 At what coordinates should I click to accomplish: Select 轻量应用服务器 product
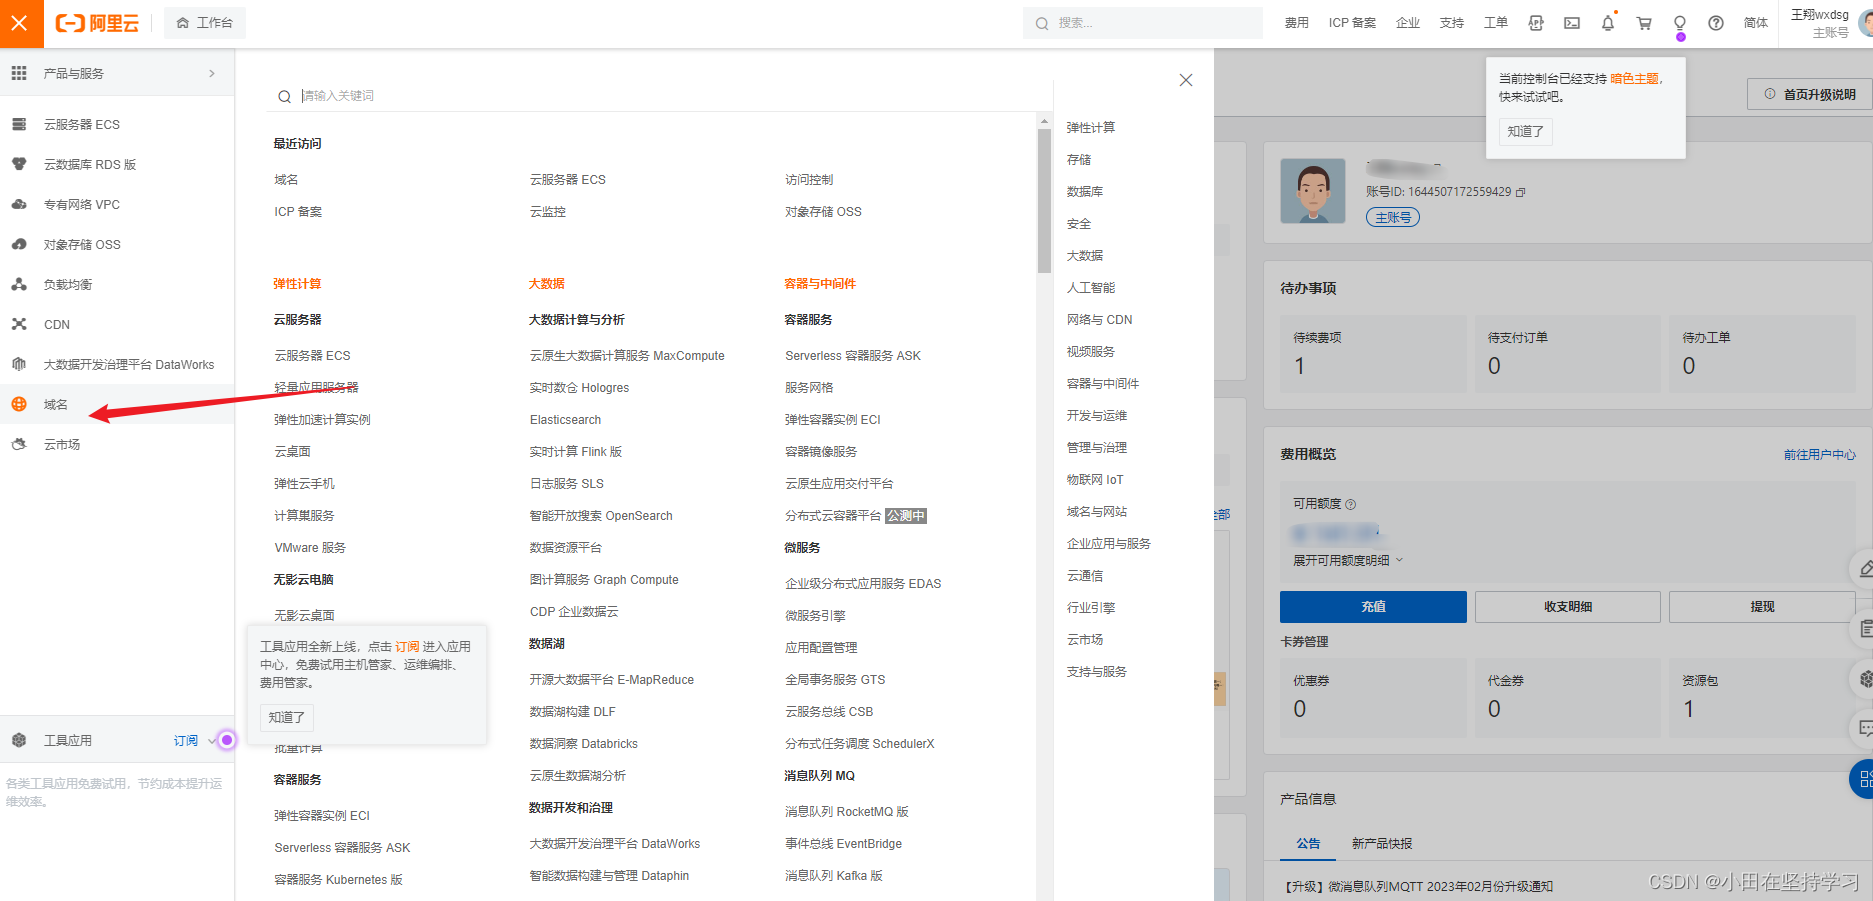[316, 388]
